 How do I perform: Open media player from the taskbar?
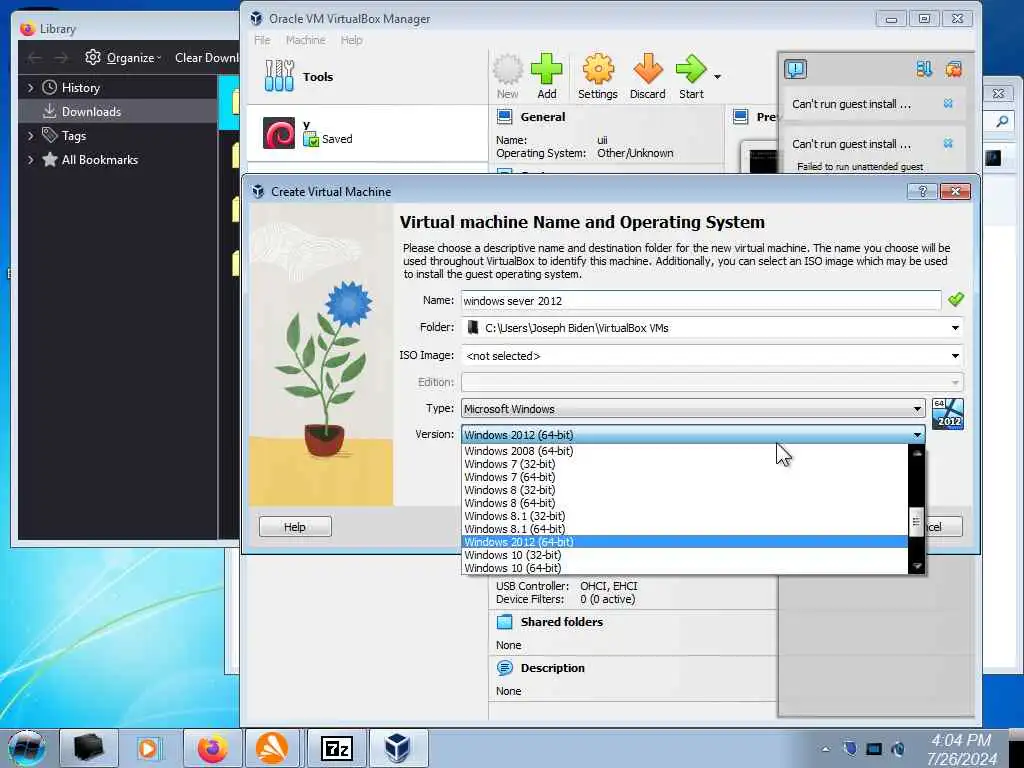[148, 748]
